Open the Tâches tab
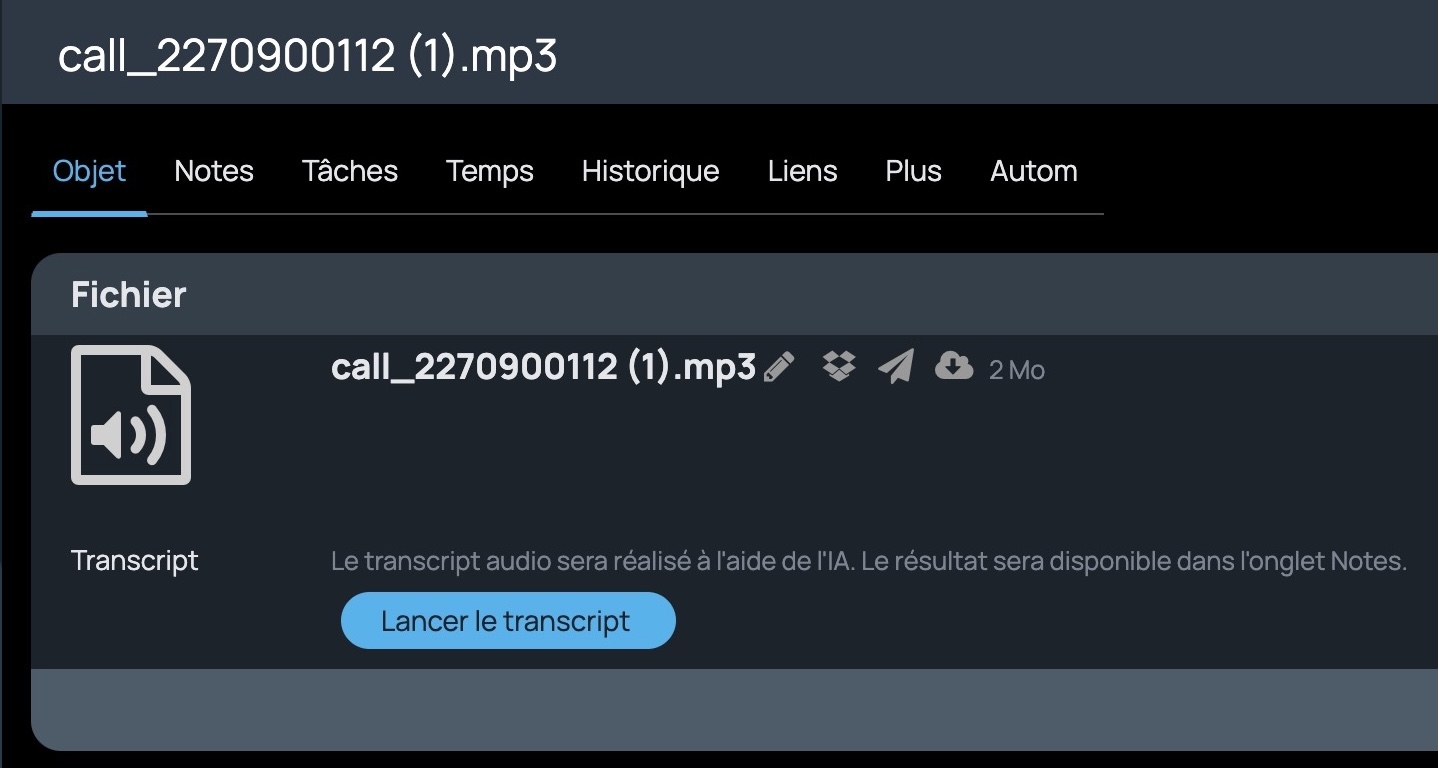1438x768 pixels. coord(350,171)
